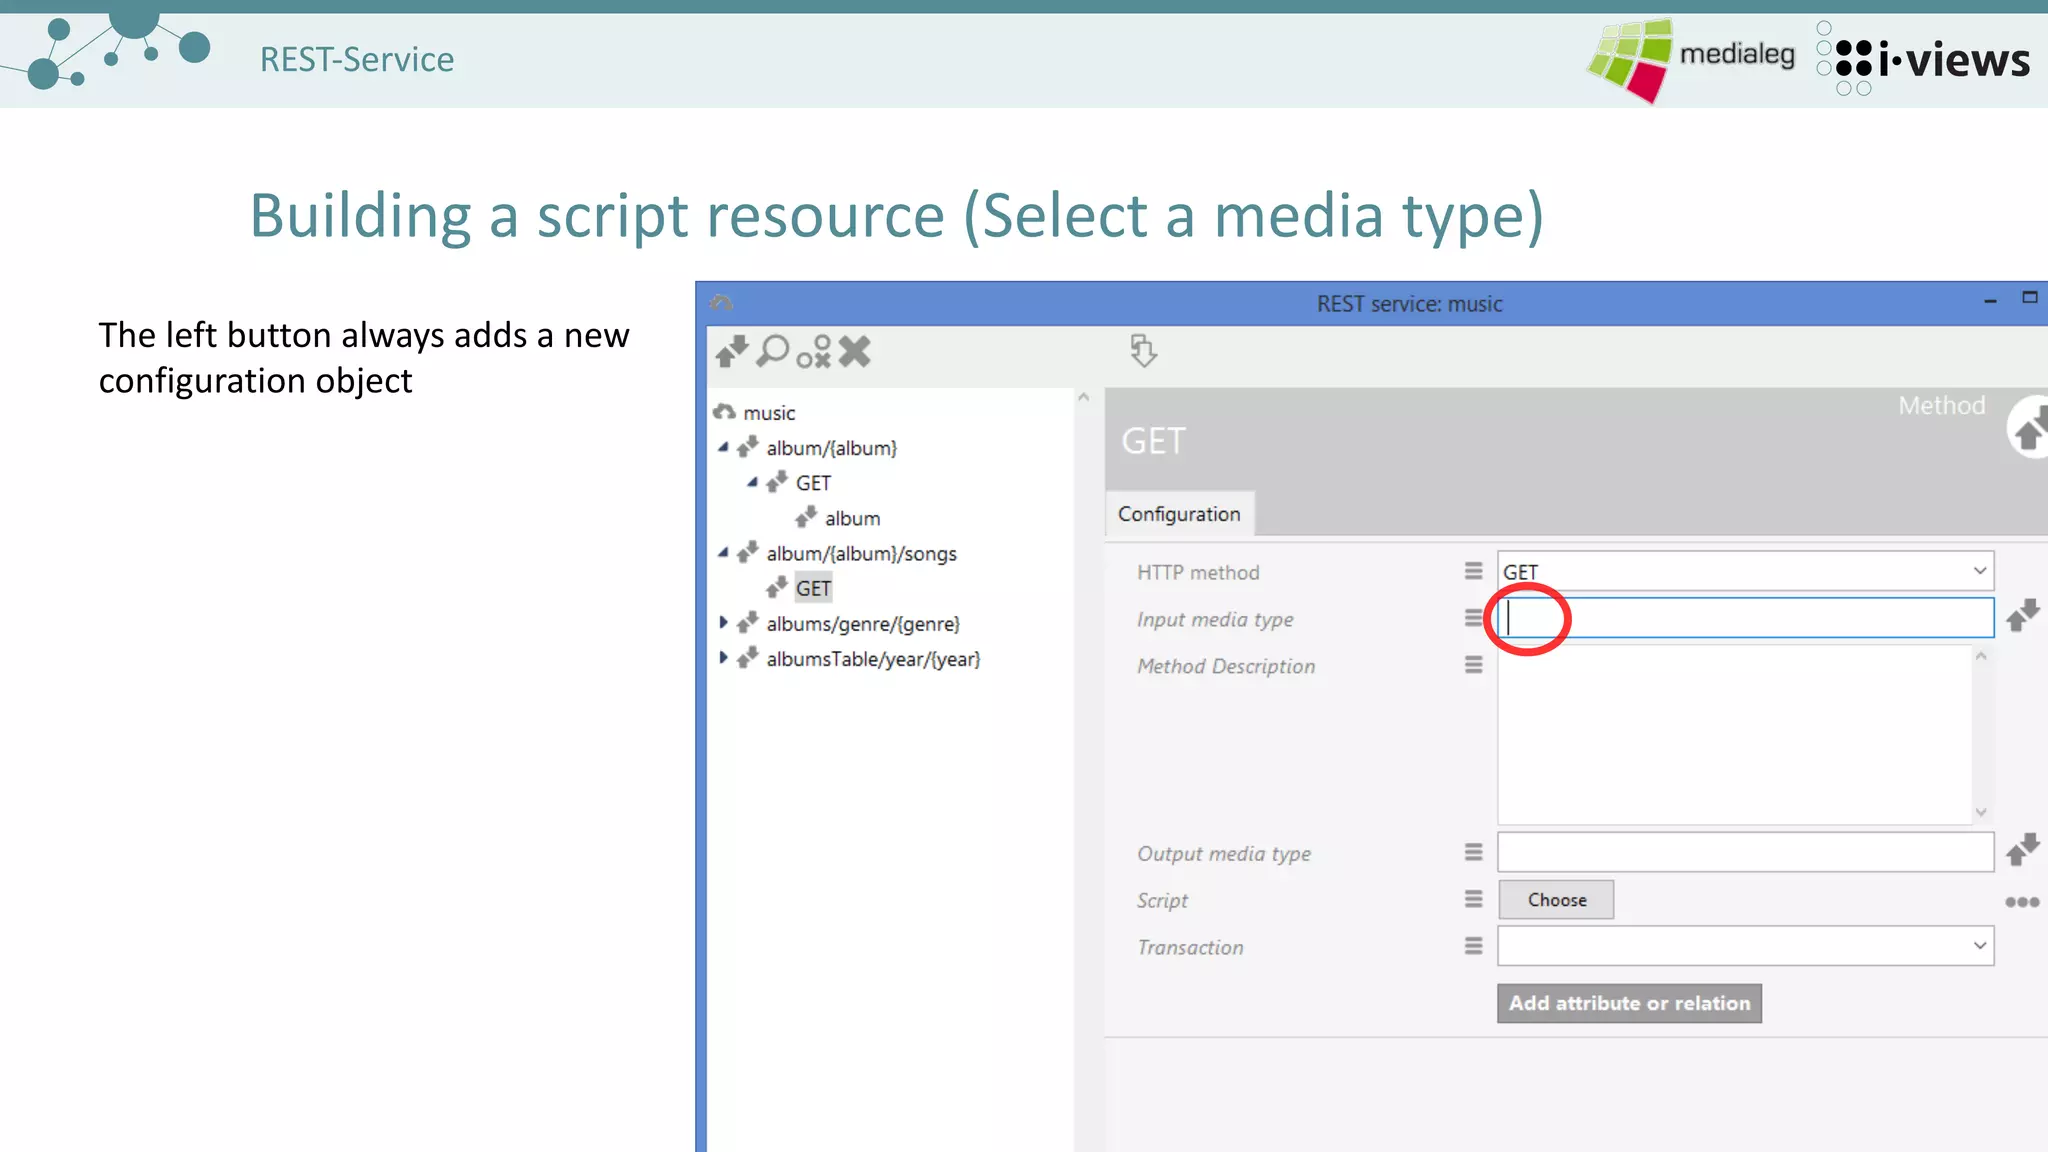Expand the albums/genre/{genre} tree node

[723, 622]
